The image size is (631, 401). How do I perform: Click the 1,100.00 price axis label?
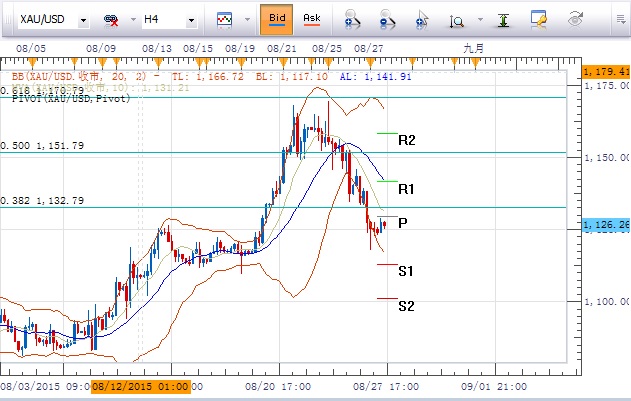point(607,302)
